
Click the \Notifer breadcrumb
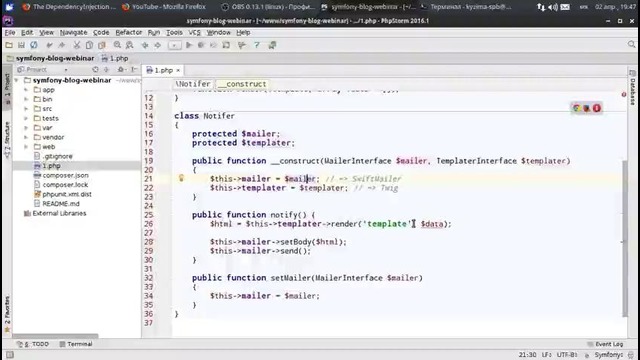coord(193,84)
